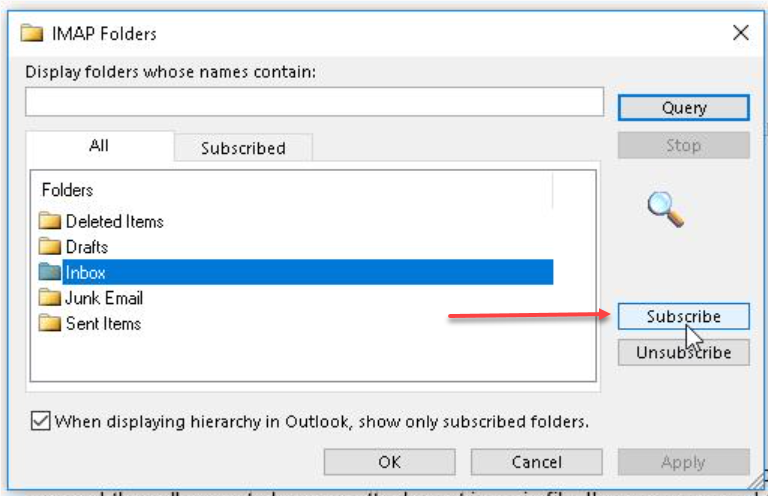Cancel the IMAP Folders dialog

click(x=536, y=462)
